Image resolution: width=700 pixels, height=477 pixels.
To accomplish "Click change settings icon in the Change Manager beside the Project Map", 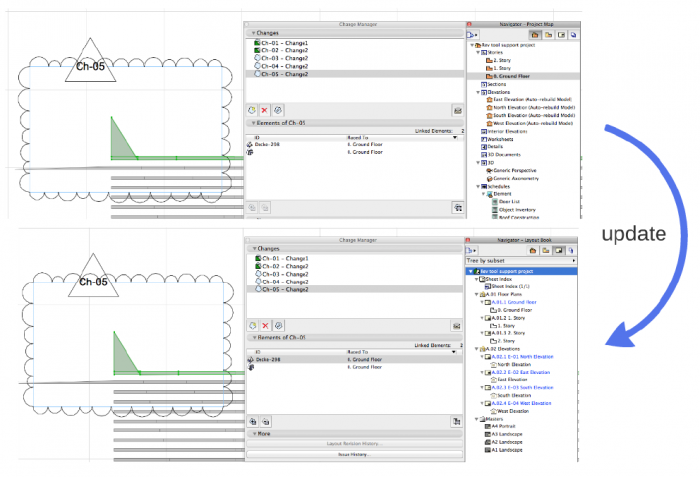I will coord(278,110).
